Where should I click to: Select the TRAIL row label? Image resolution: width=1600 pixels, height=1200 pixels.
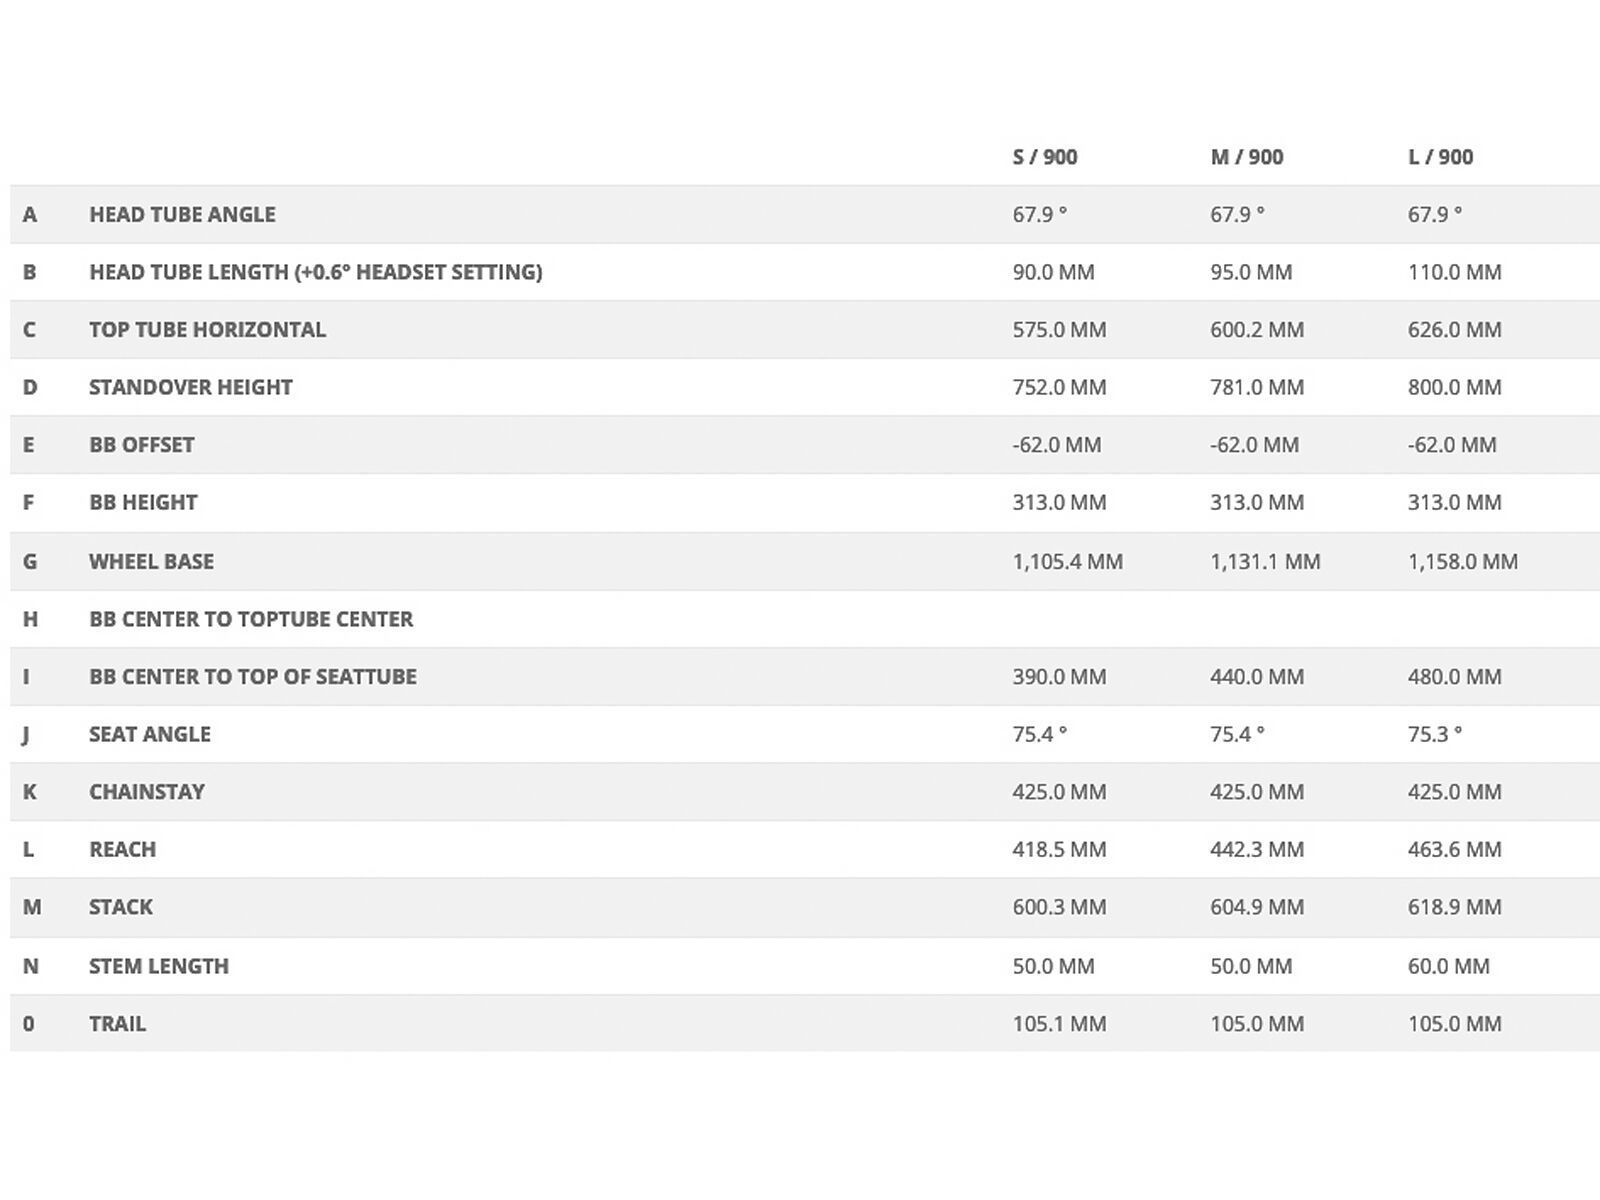[x=117, y=1024]
